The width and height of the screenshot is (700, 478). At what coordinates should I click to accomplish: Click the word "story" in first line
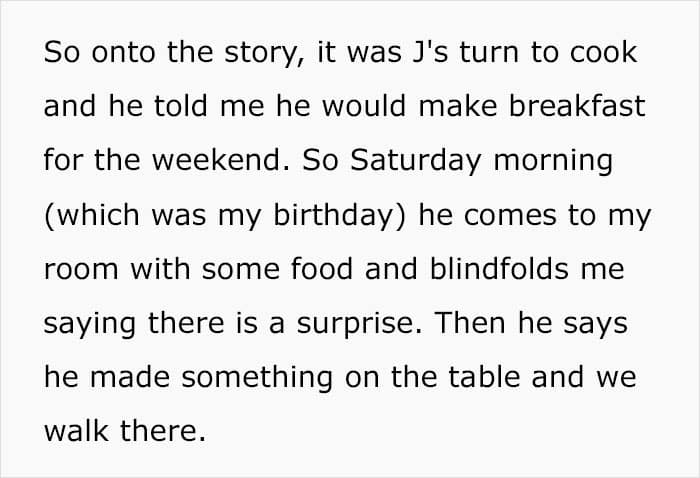264,54
